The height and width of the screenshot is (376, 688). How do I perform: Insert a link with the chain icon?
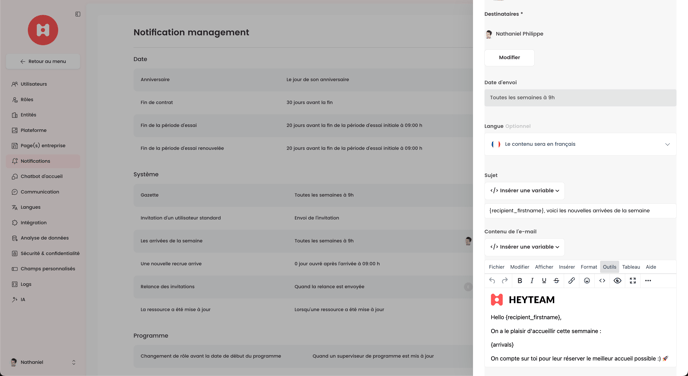[571, 281]
